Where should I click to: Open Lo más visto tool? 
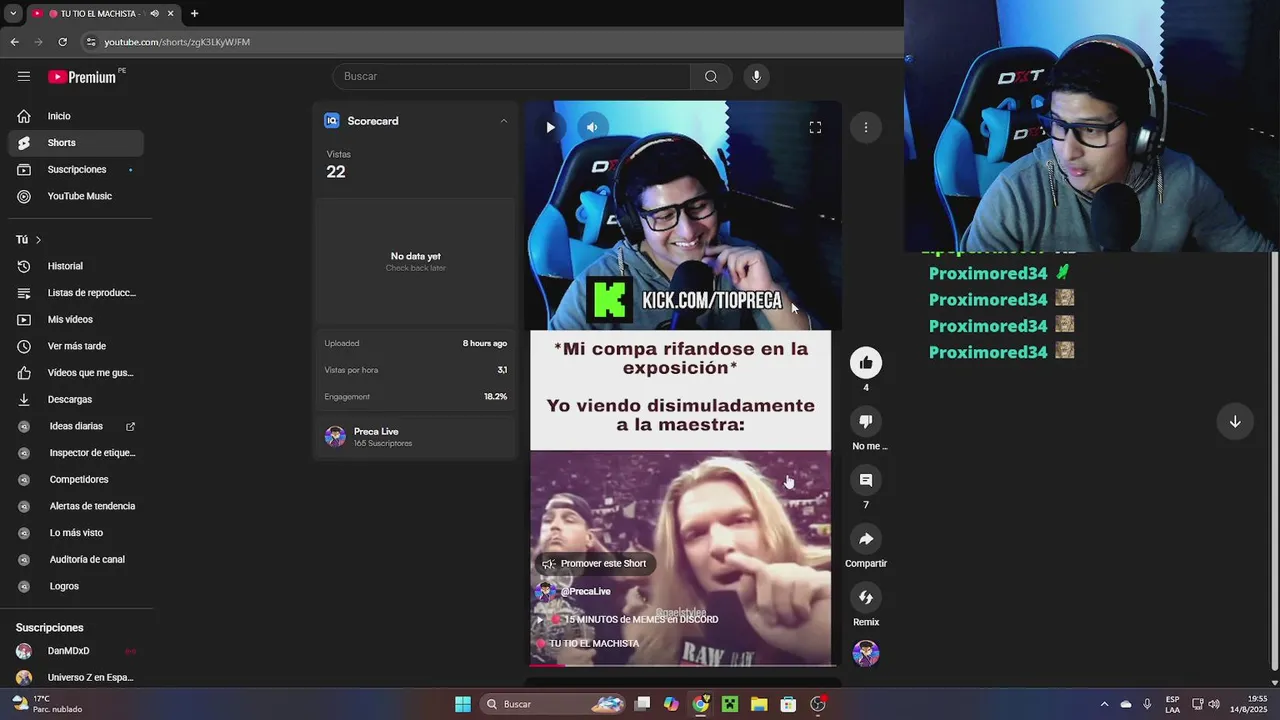(x=76, y=533)
